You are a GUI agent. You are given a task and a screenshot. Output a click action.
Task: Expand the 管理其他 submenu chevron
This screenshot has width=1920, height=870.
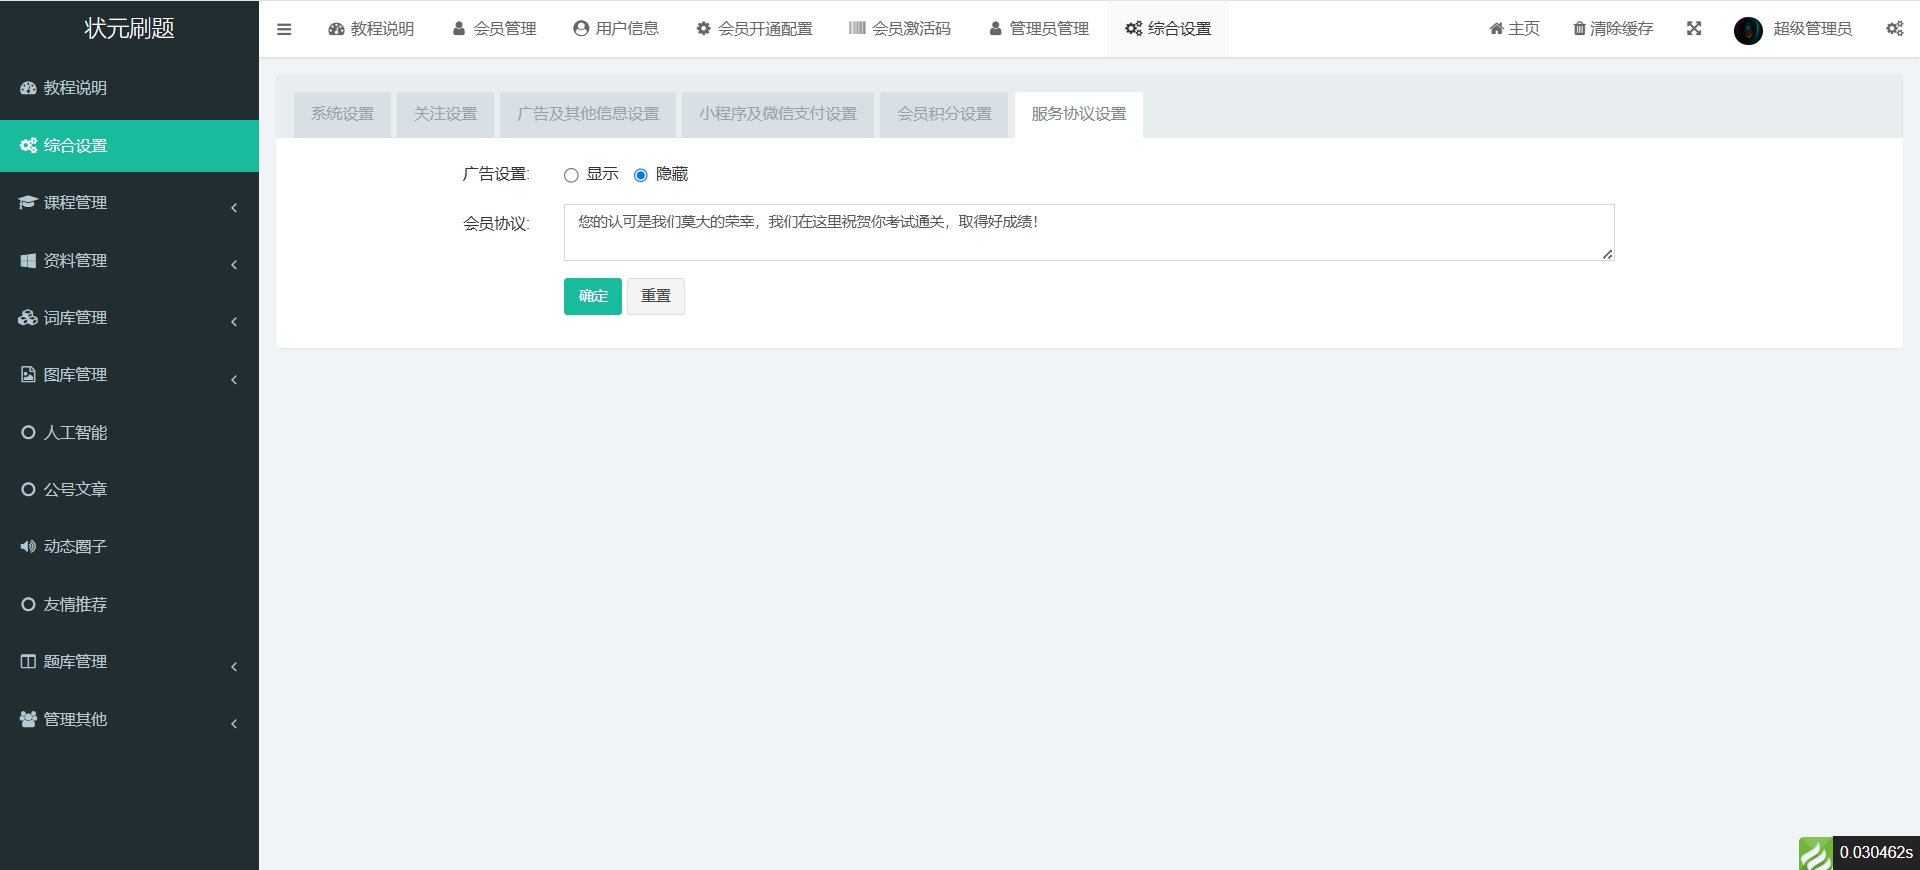(x=234, y=724)
